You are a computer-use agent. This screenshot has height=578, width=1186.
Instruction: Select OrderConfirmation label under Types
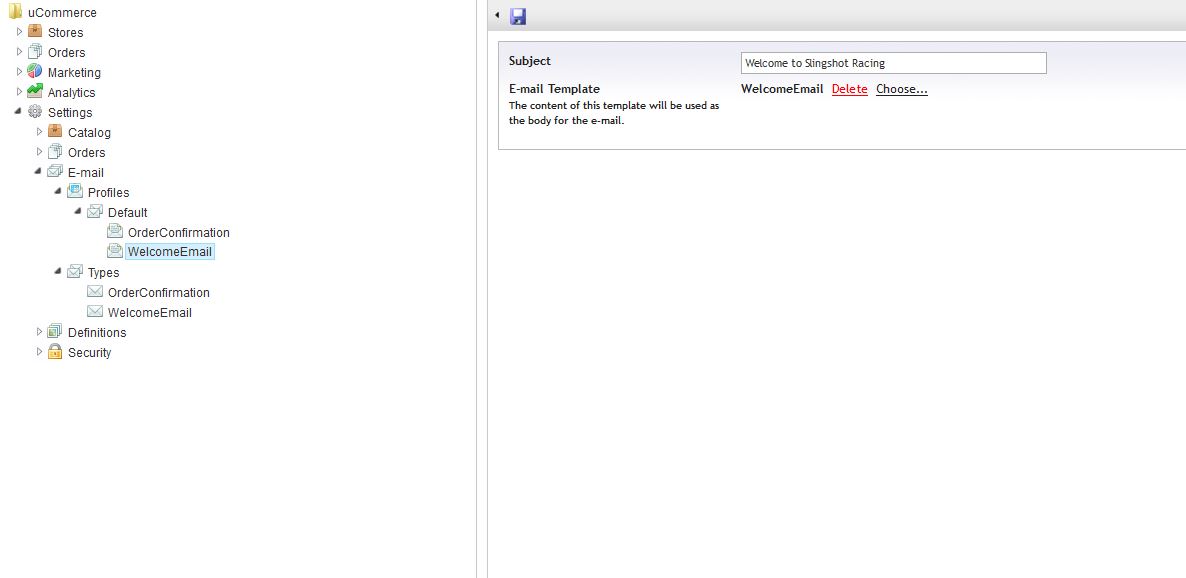159,293
